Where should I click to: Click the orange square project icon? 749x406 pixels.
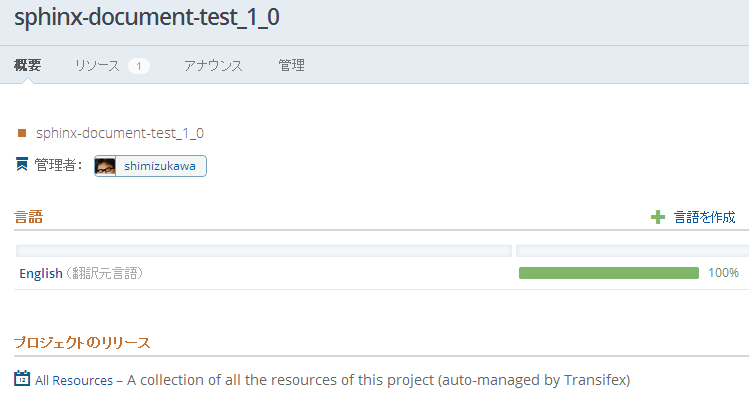click(22, 133)
